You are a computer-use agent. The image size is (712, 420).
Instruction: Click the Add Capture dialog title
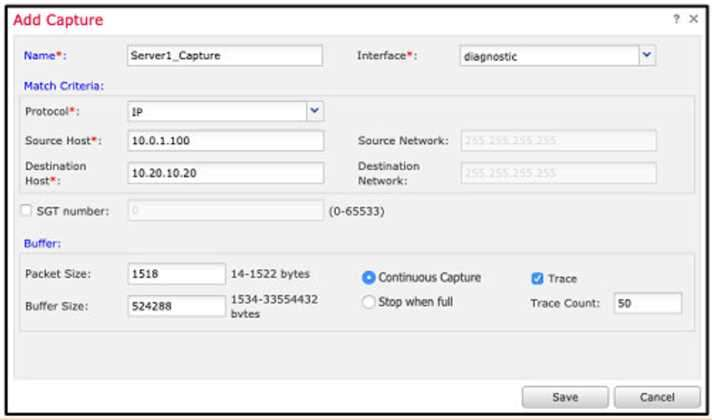click(58, 20)
